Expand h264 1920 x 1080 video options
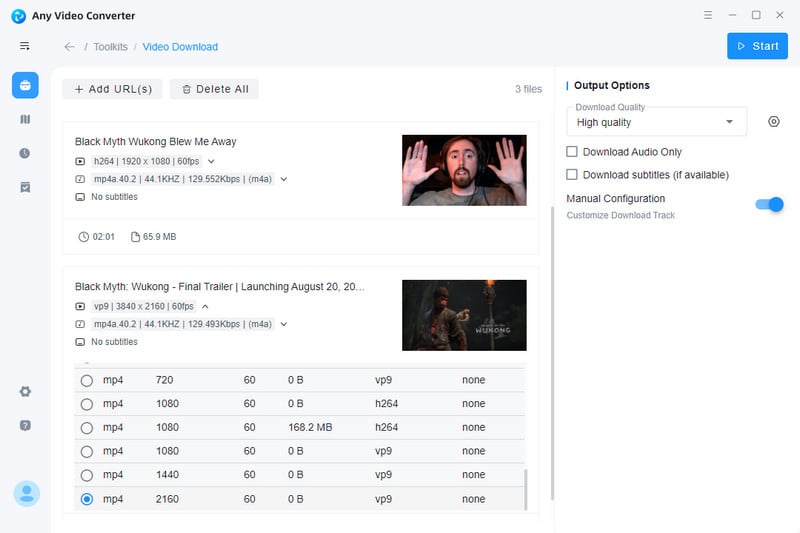This screenshot has width=800, height=533. [211, 161]
